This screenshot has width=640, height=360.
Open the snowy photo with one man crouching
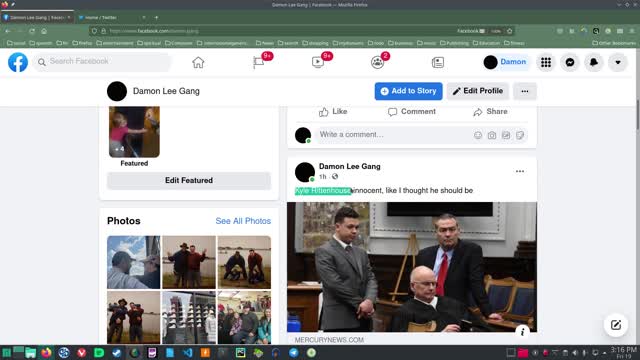click(244, 262)
